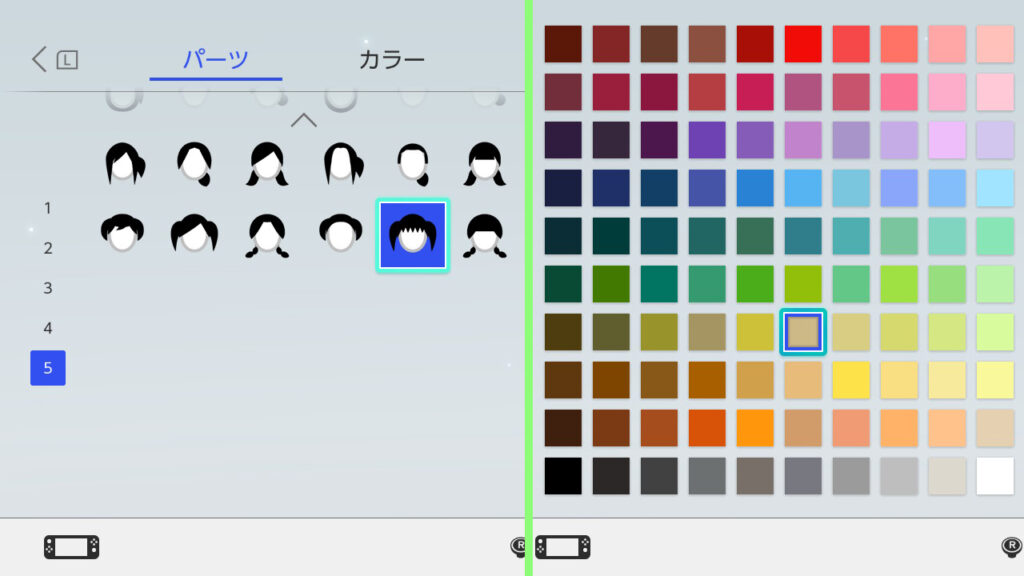This screenshot has height=576, width=1024.
Task: Pick the last hairstyle in the lower row
Action: 485,235
